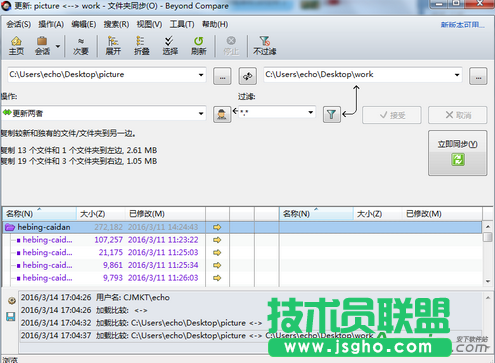Click the Select (选择) toolbar icon

point(170,46)
